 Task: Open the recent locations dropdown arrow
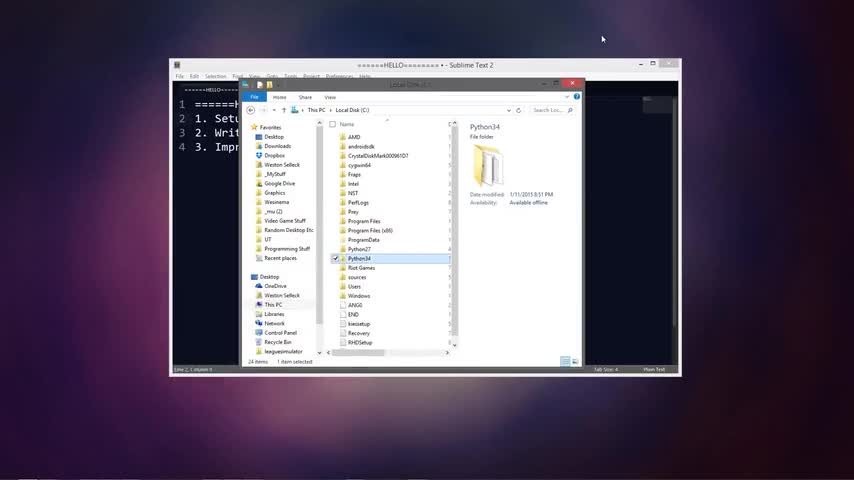[x=274, y=110]
